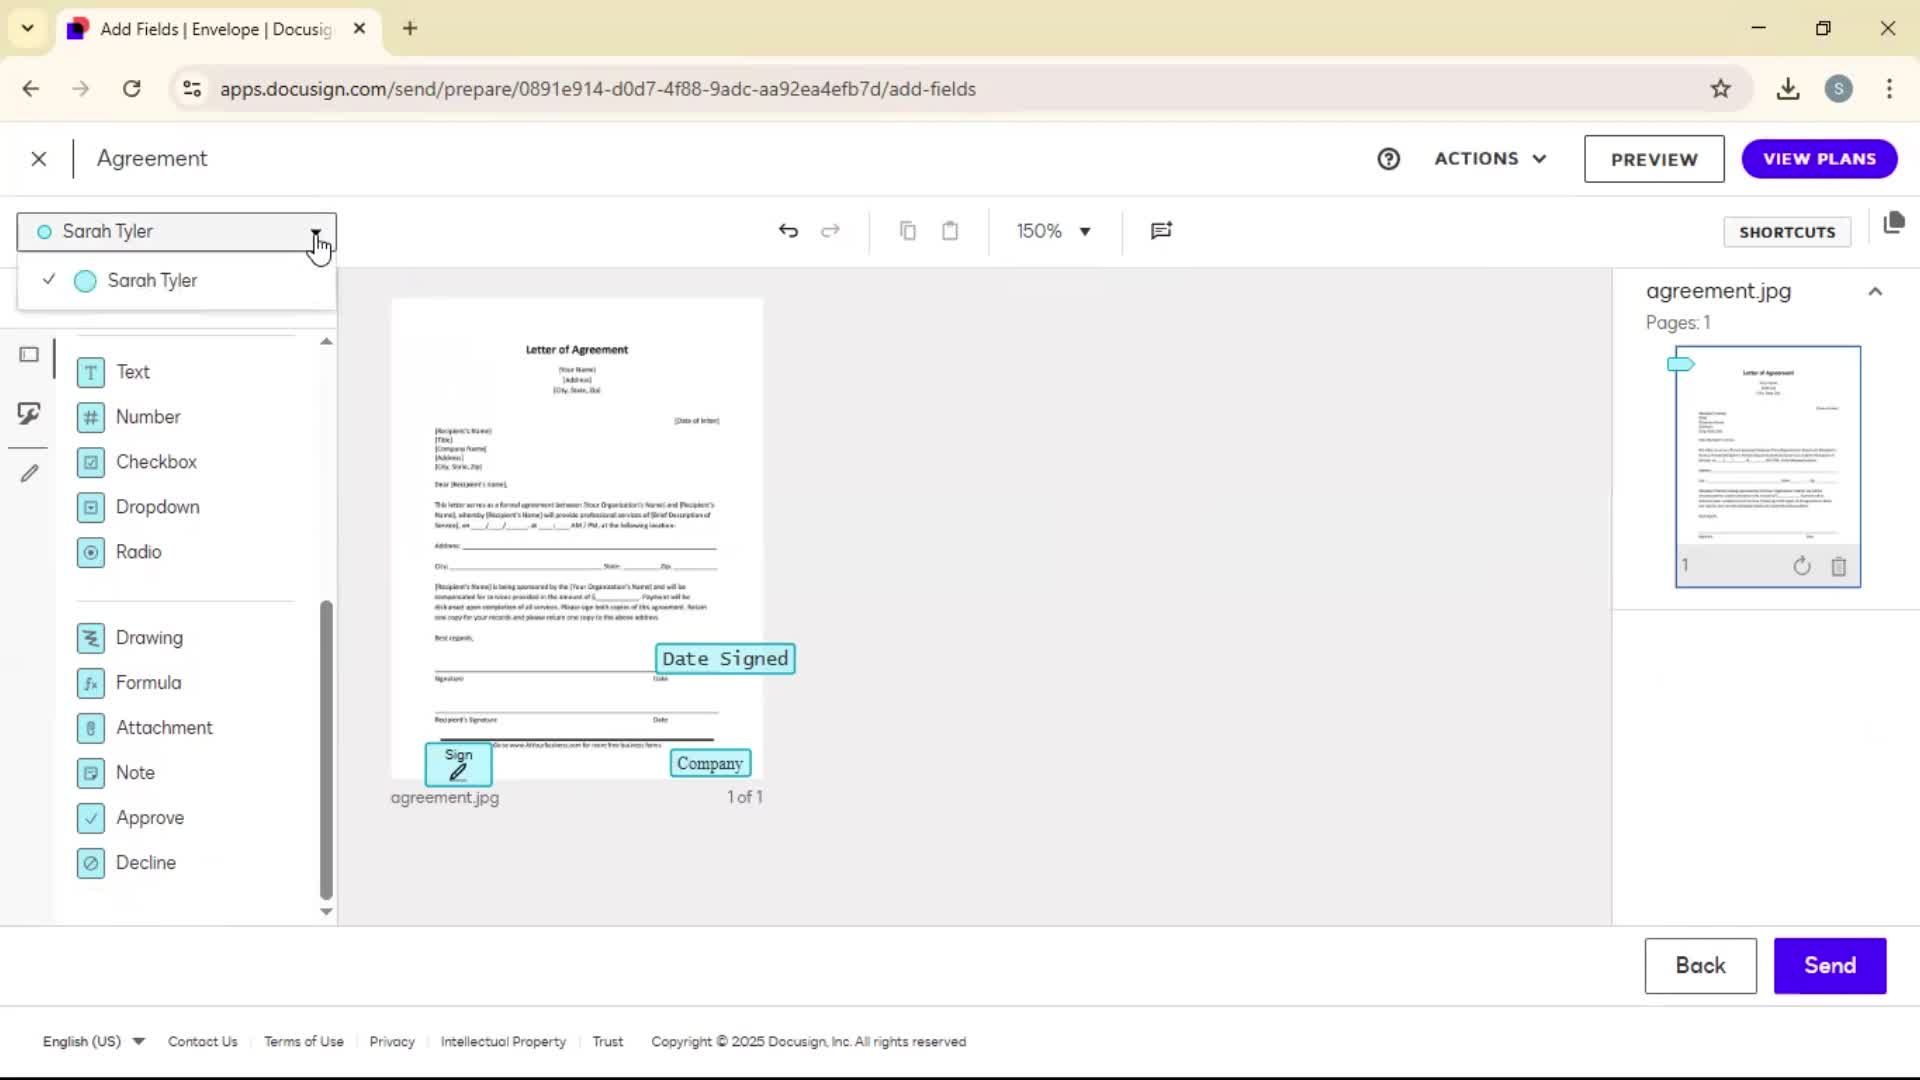The height and width of the screenshot is (1080, 1920).
Task: Open the Shortcuts panel
Action: [1787, 232]
